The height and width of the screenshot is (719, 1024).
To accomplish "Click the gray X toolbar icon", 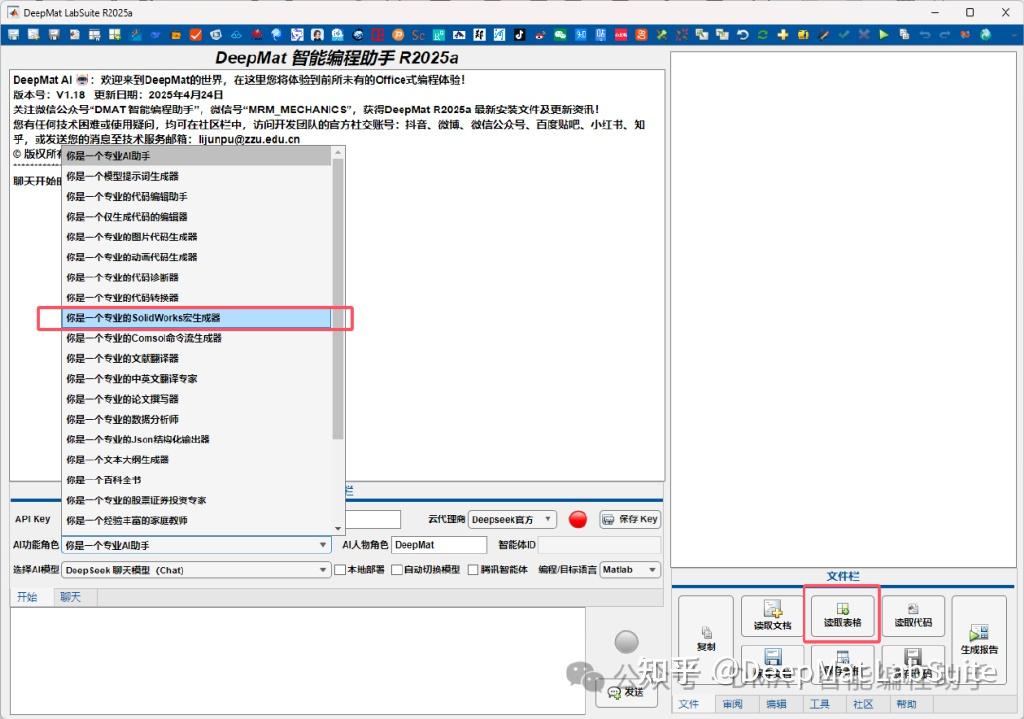I will [864, 35].
